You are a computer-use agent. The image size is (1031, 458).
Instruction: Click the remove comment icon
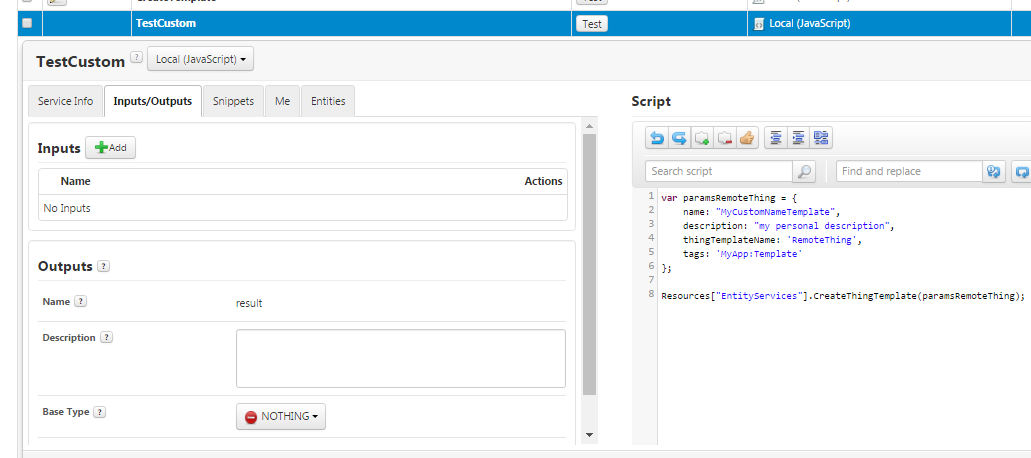point(725,138)
